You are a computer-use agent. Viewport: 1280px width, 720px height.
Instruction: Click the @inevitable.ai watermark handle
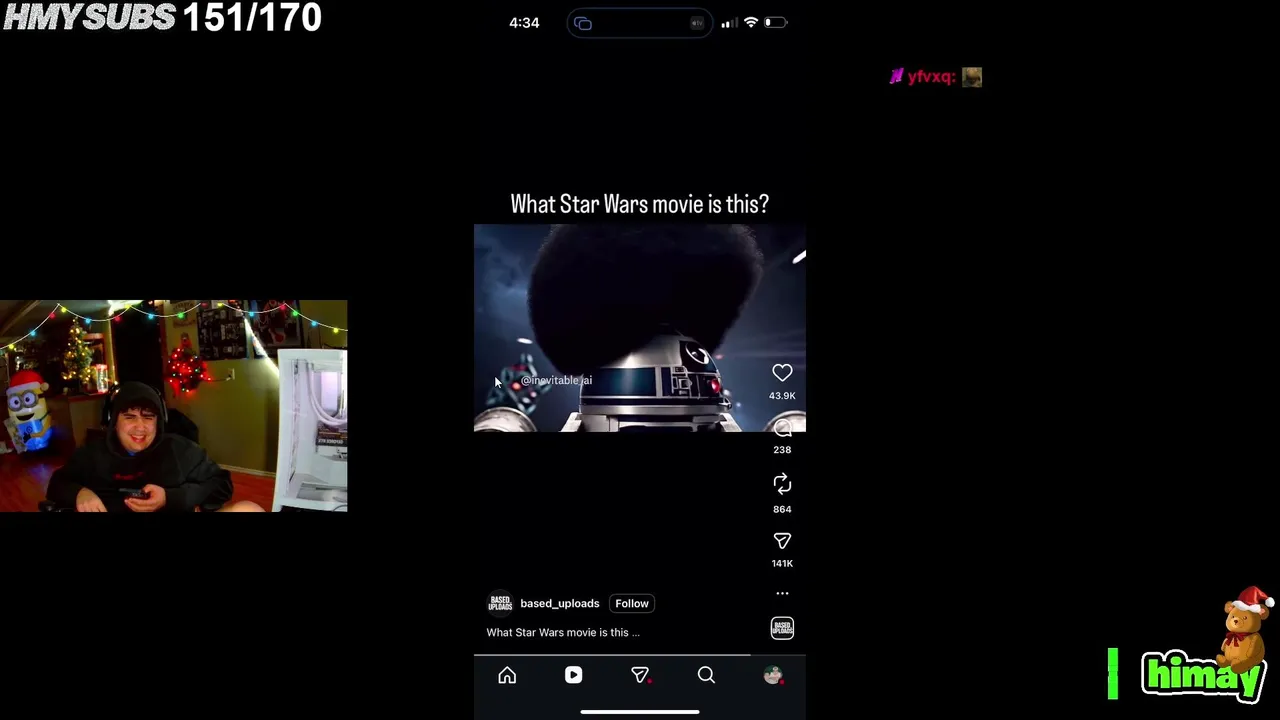[x=557, y=380]
